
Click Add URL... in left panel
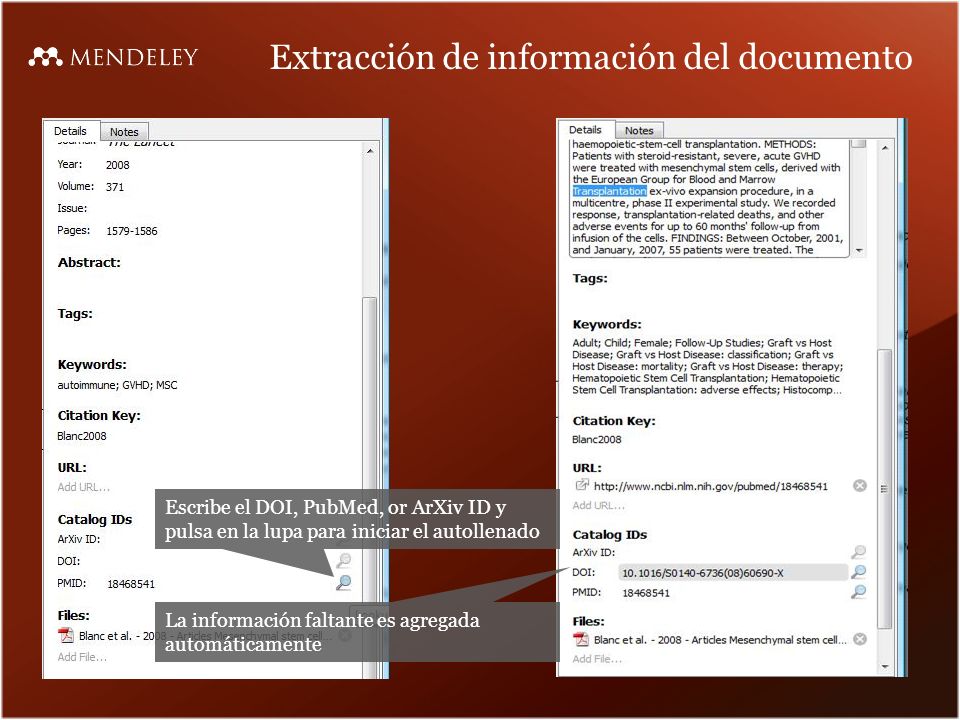[x=84, y=487]
